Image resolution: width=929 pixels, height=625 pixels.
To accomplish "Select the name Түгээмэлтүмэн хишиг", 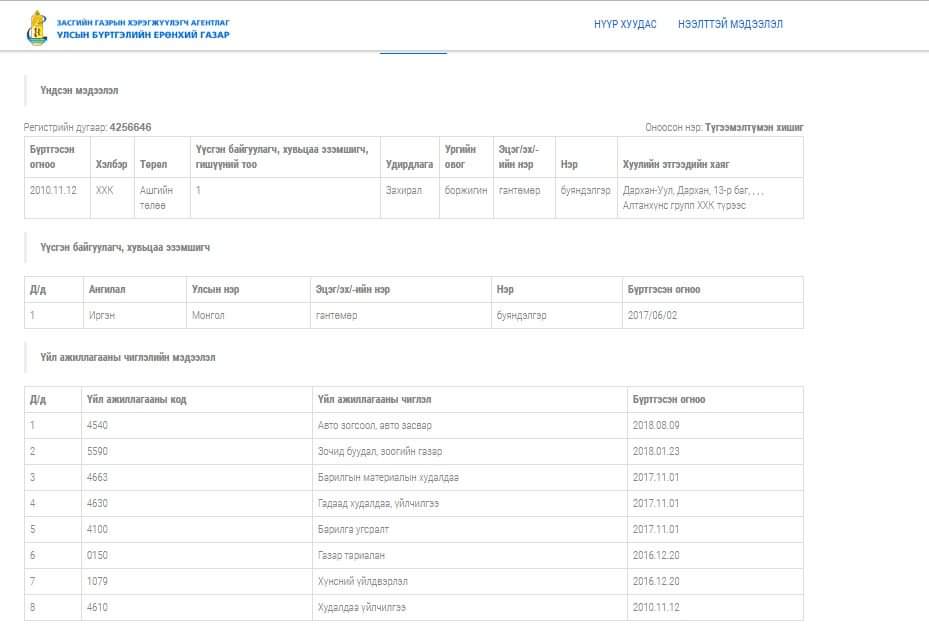I will (x=754, y=127).
